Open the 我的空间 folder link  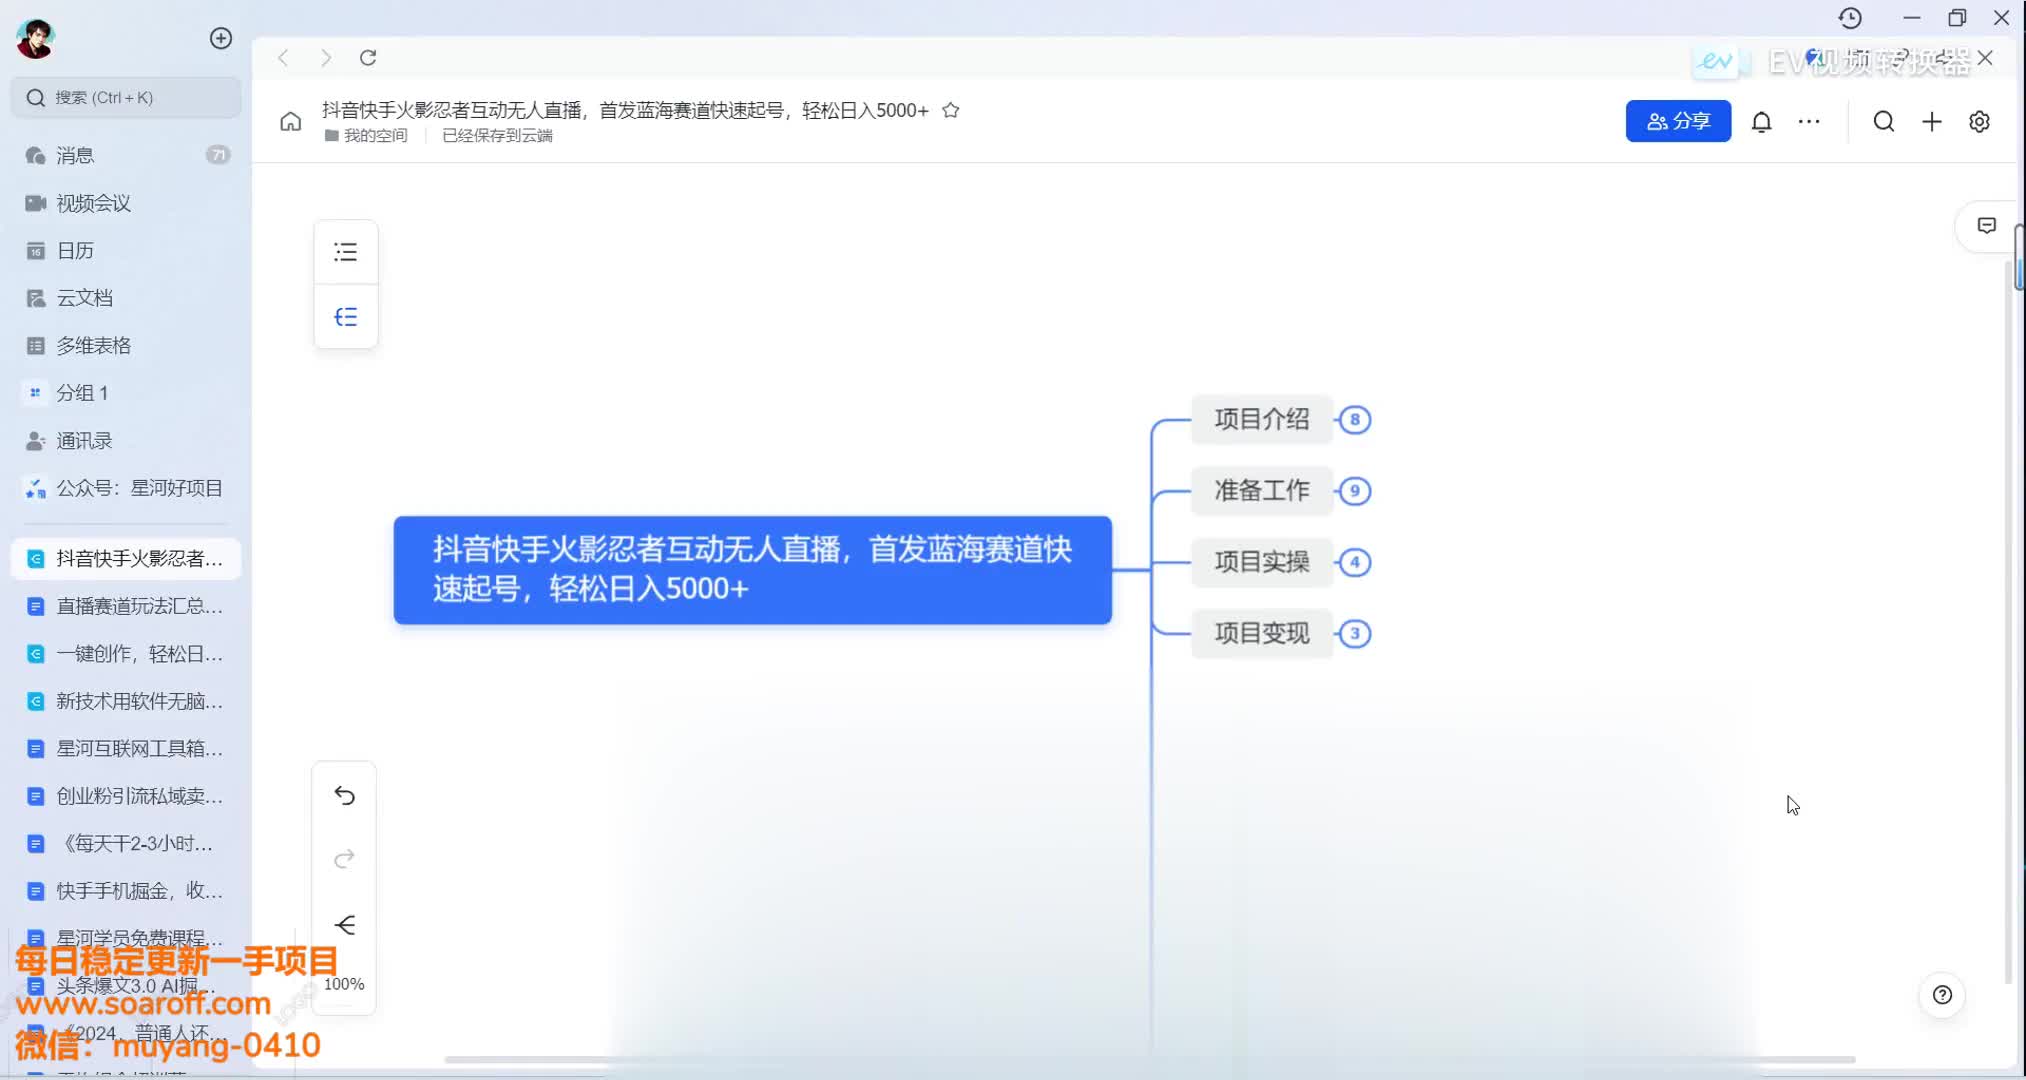click(x=366, y=135)
